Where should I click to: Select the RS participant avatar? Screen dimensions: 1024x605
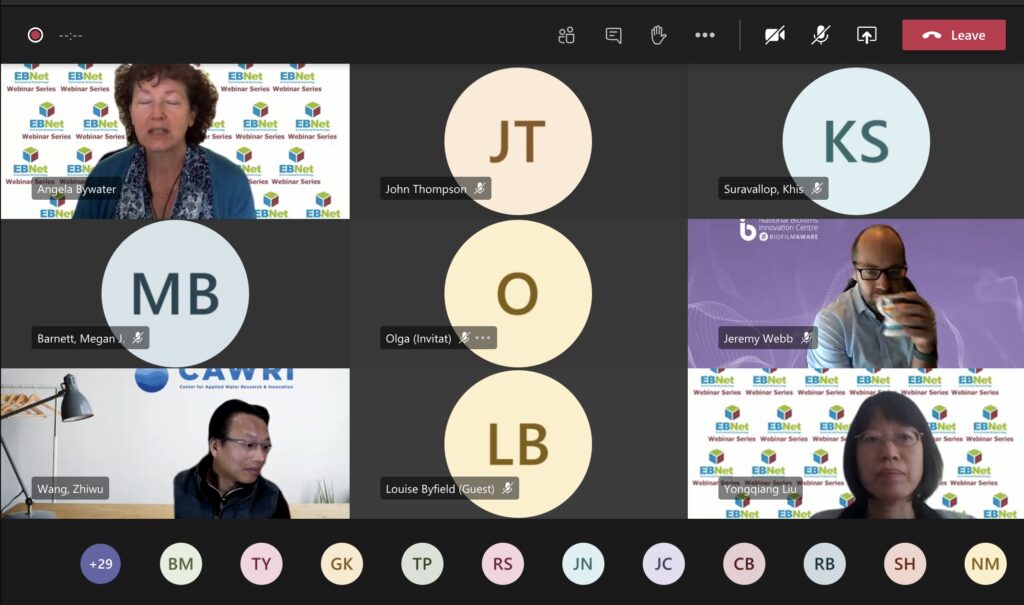(503, 563)
